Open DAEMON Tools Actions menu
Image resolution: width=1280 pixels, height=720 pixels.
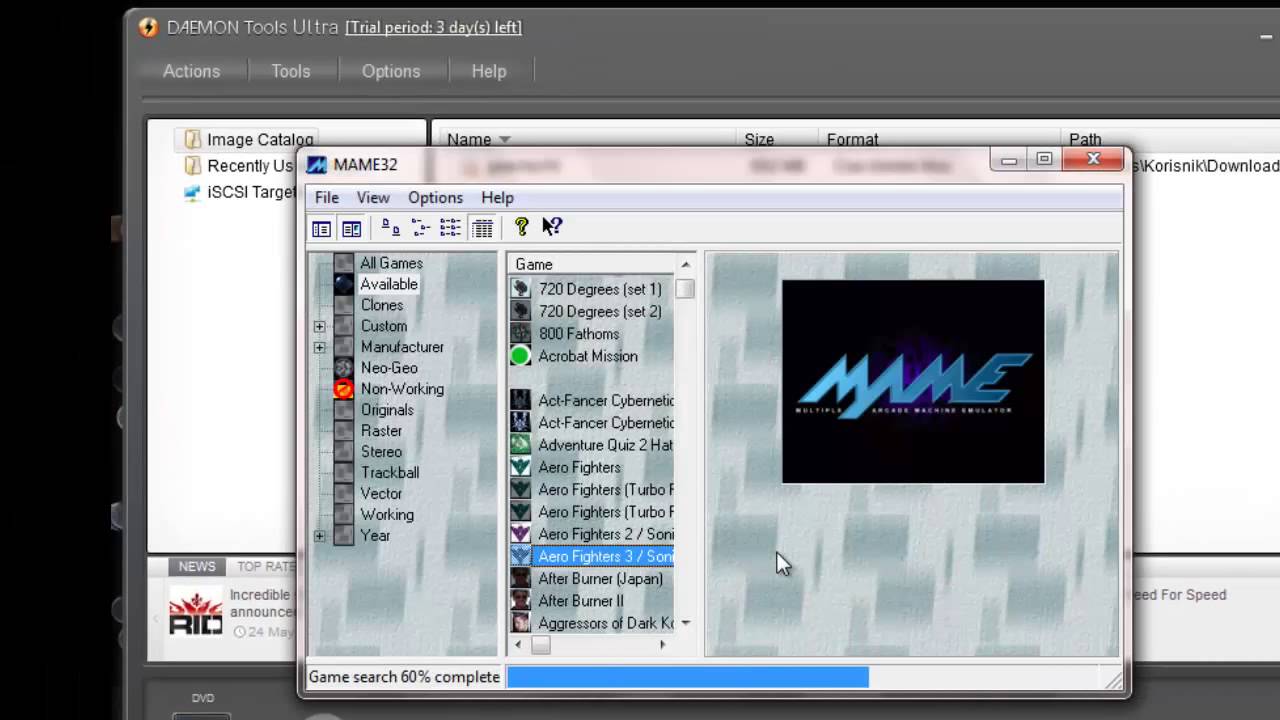click(x=191, y=71)
